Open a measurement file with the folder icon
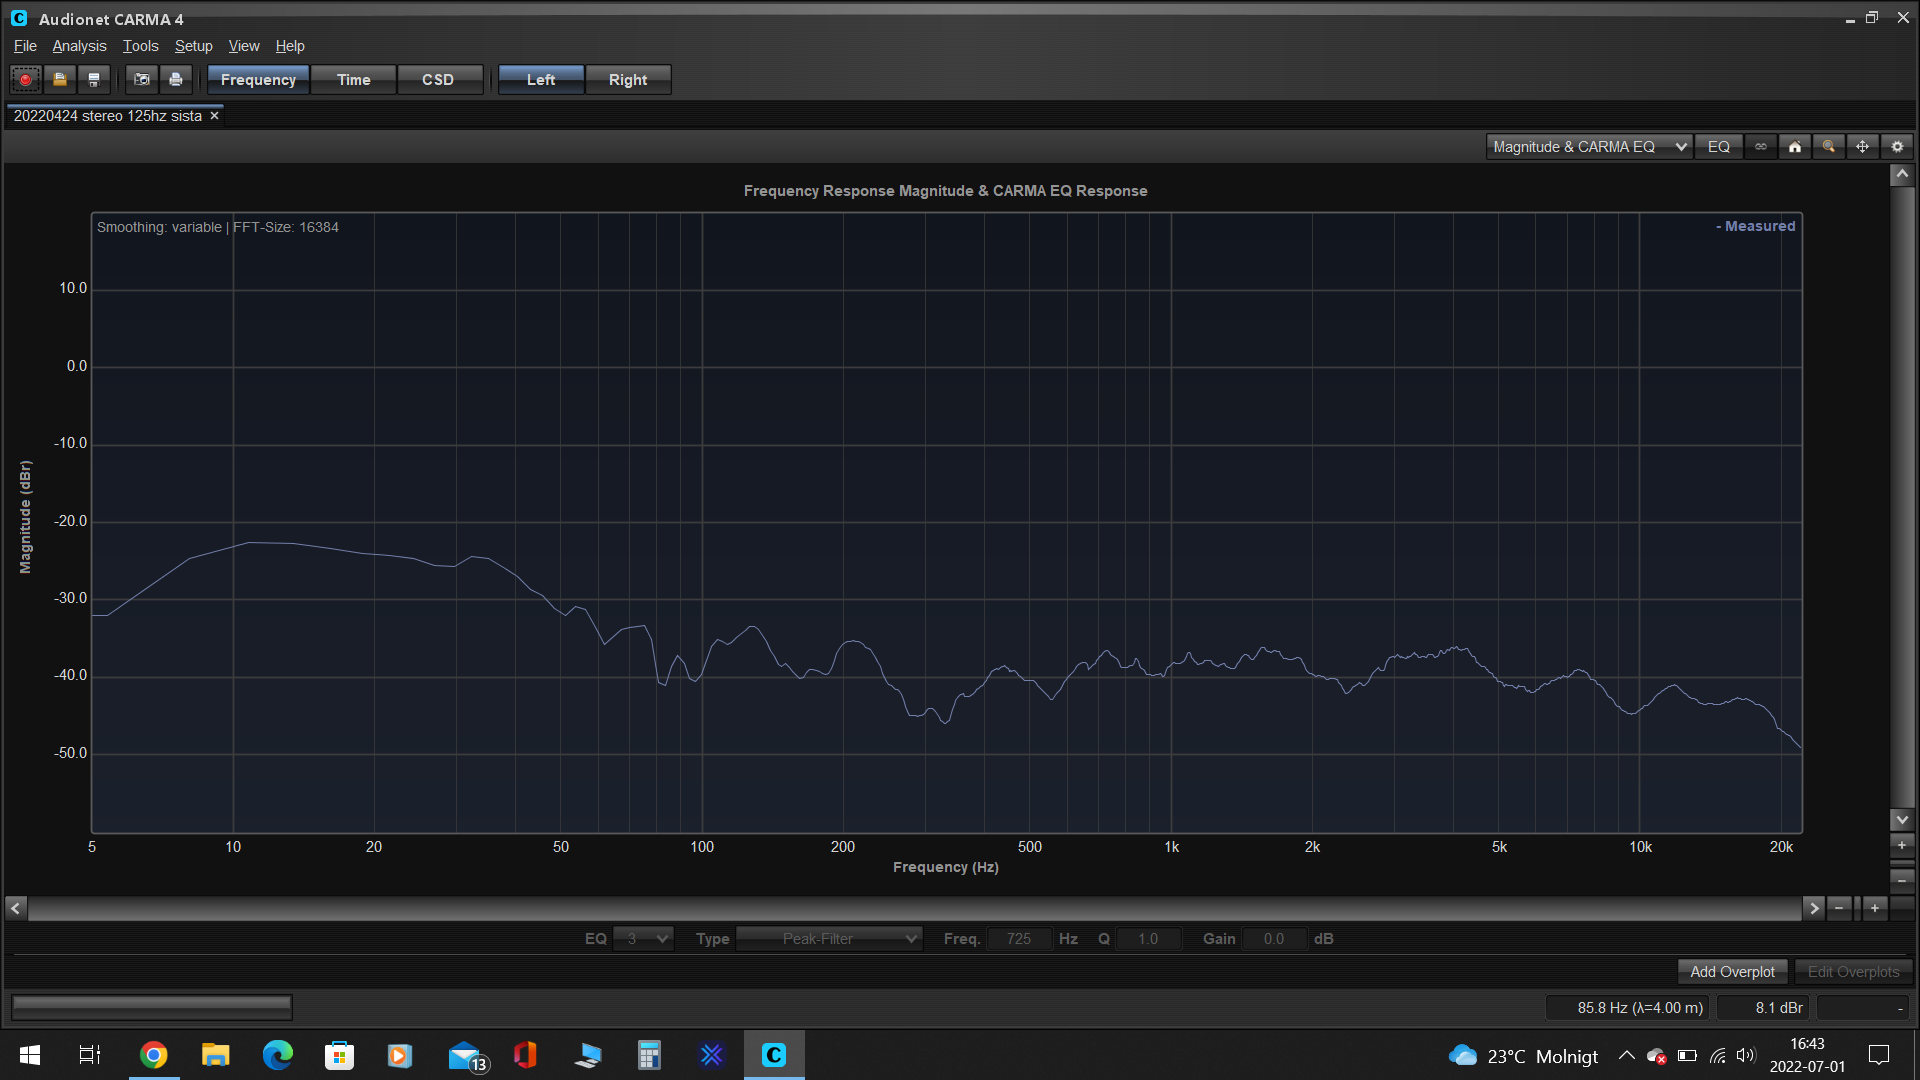Image resolution: width=1920 pixels, height=1080 pixels. coord(60,80)
